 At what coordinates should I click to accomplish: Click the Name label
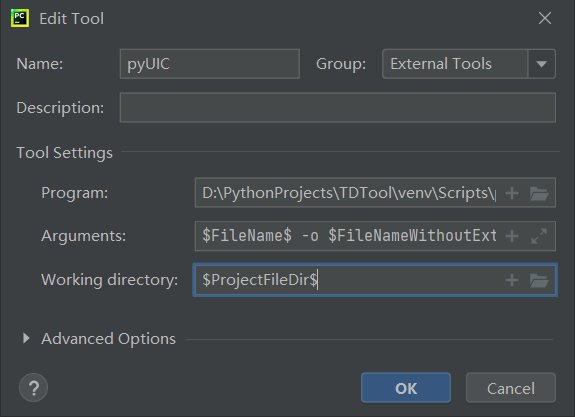coord(40,64)
